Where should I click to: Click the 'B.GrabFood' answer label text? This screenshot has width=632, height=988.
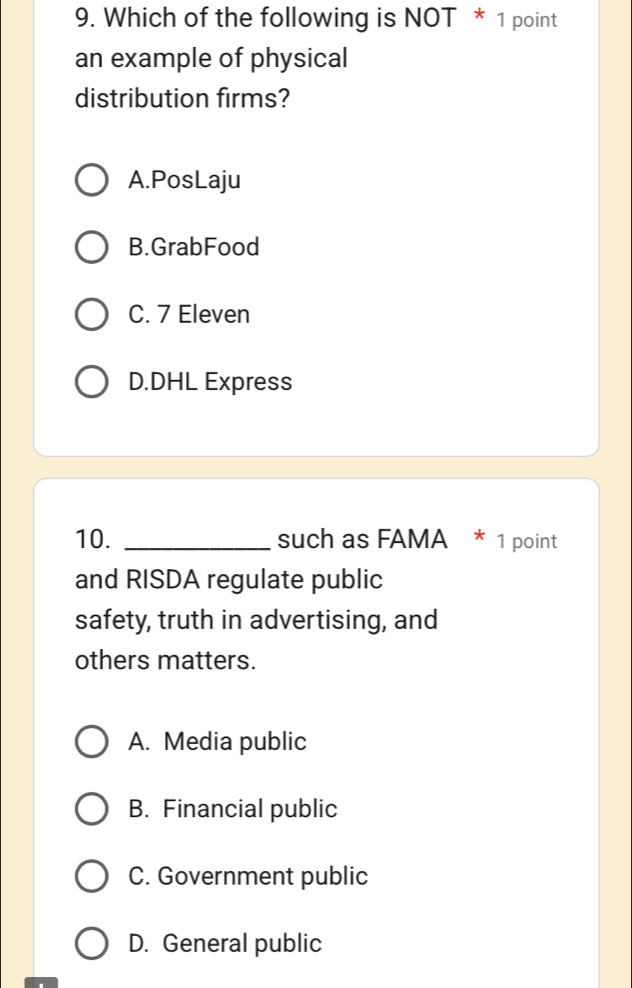(x=194, y=247)
